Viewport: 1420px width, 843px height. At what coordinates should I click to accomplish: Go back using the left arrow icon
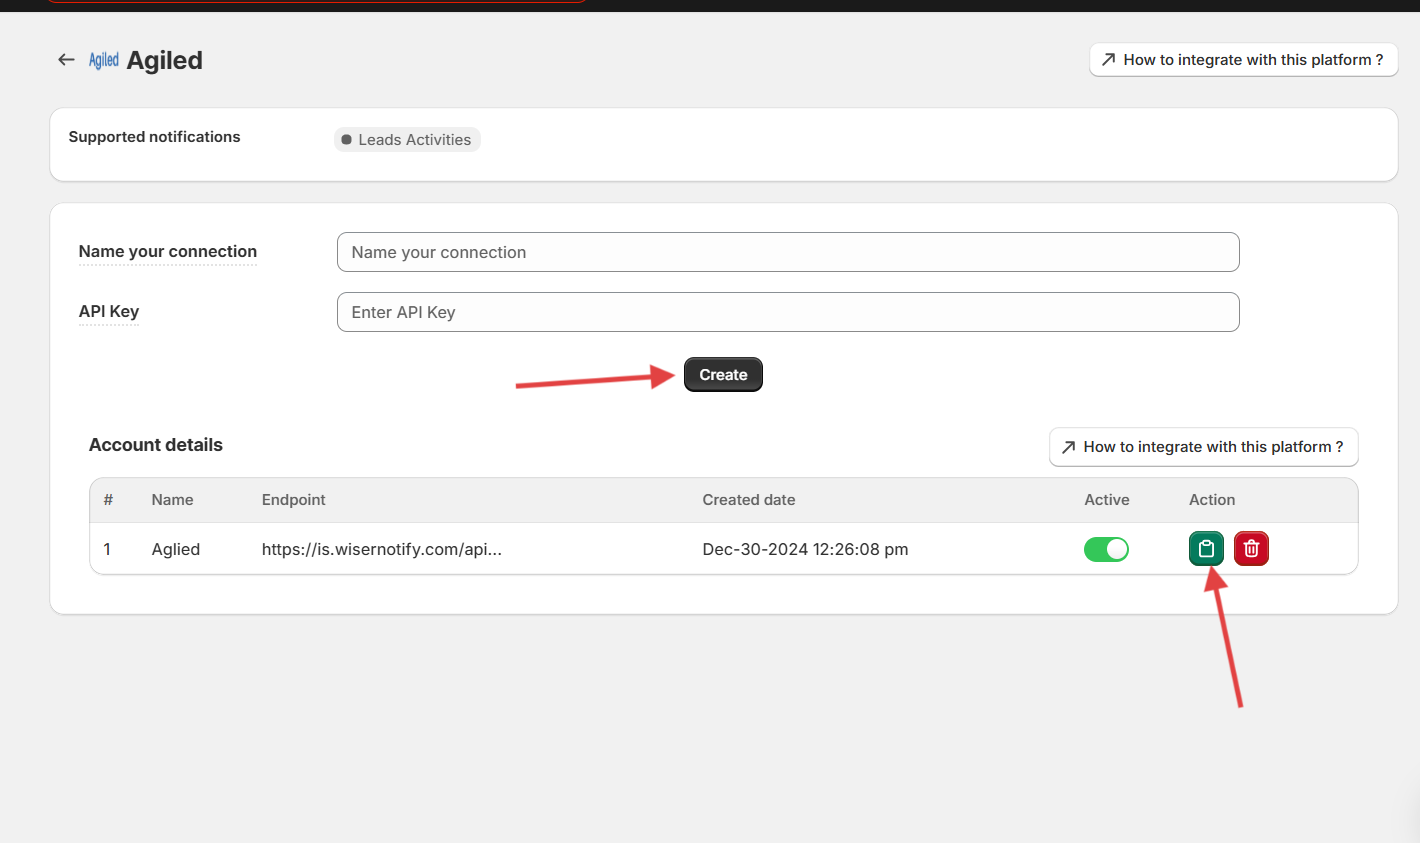66,60
